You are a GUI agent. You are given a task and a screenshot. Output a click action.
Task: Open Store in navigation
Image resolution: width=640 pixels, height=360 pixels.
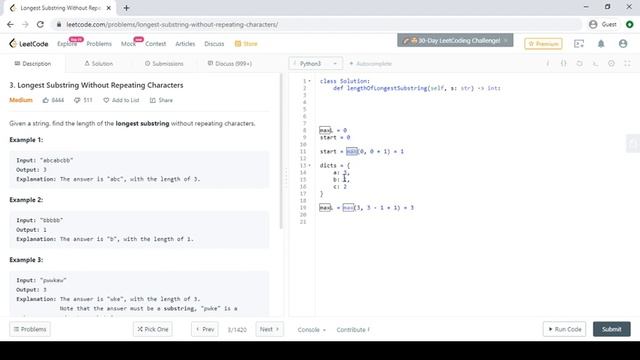(246, 44)
